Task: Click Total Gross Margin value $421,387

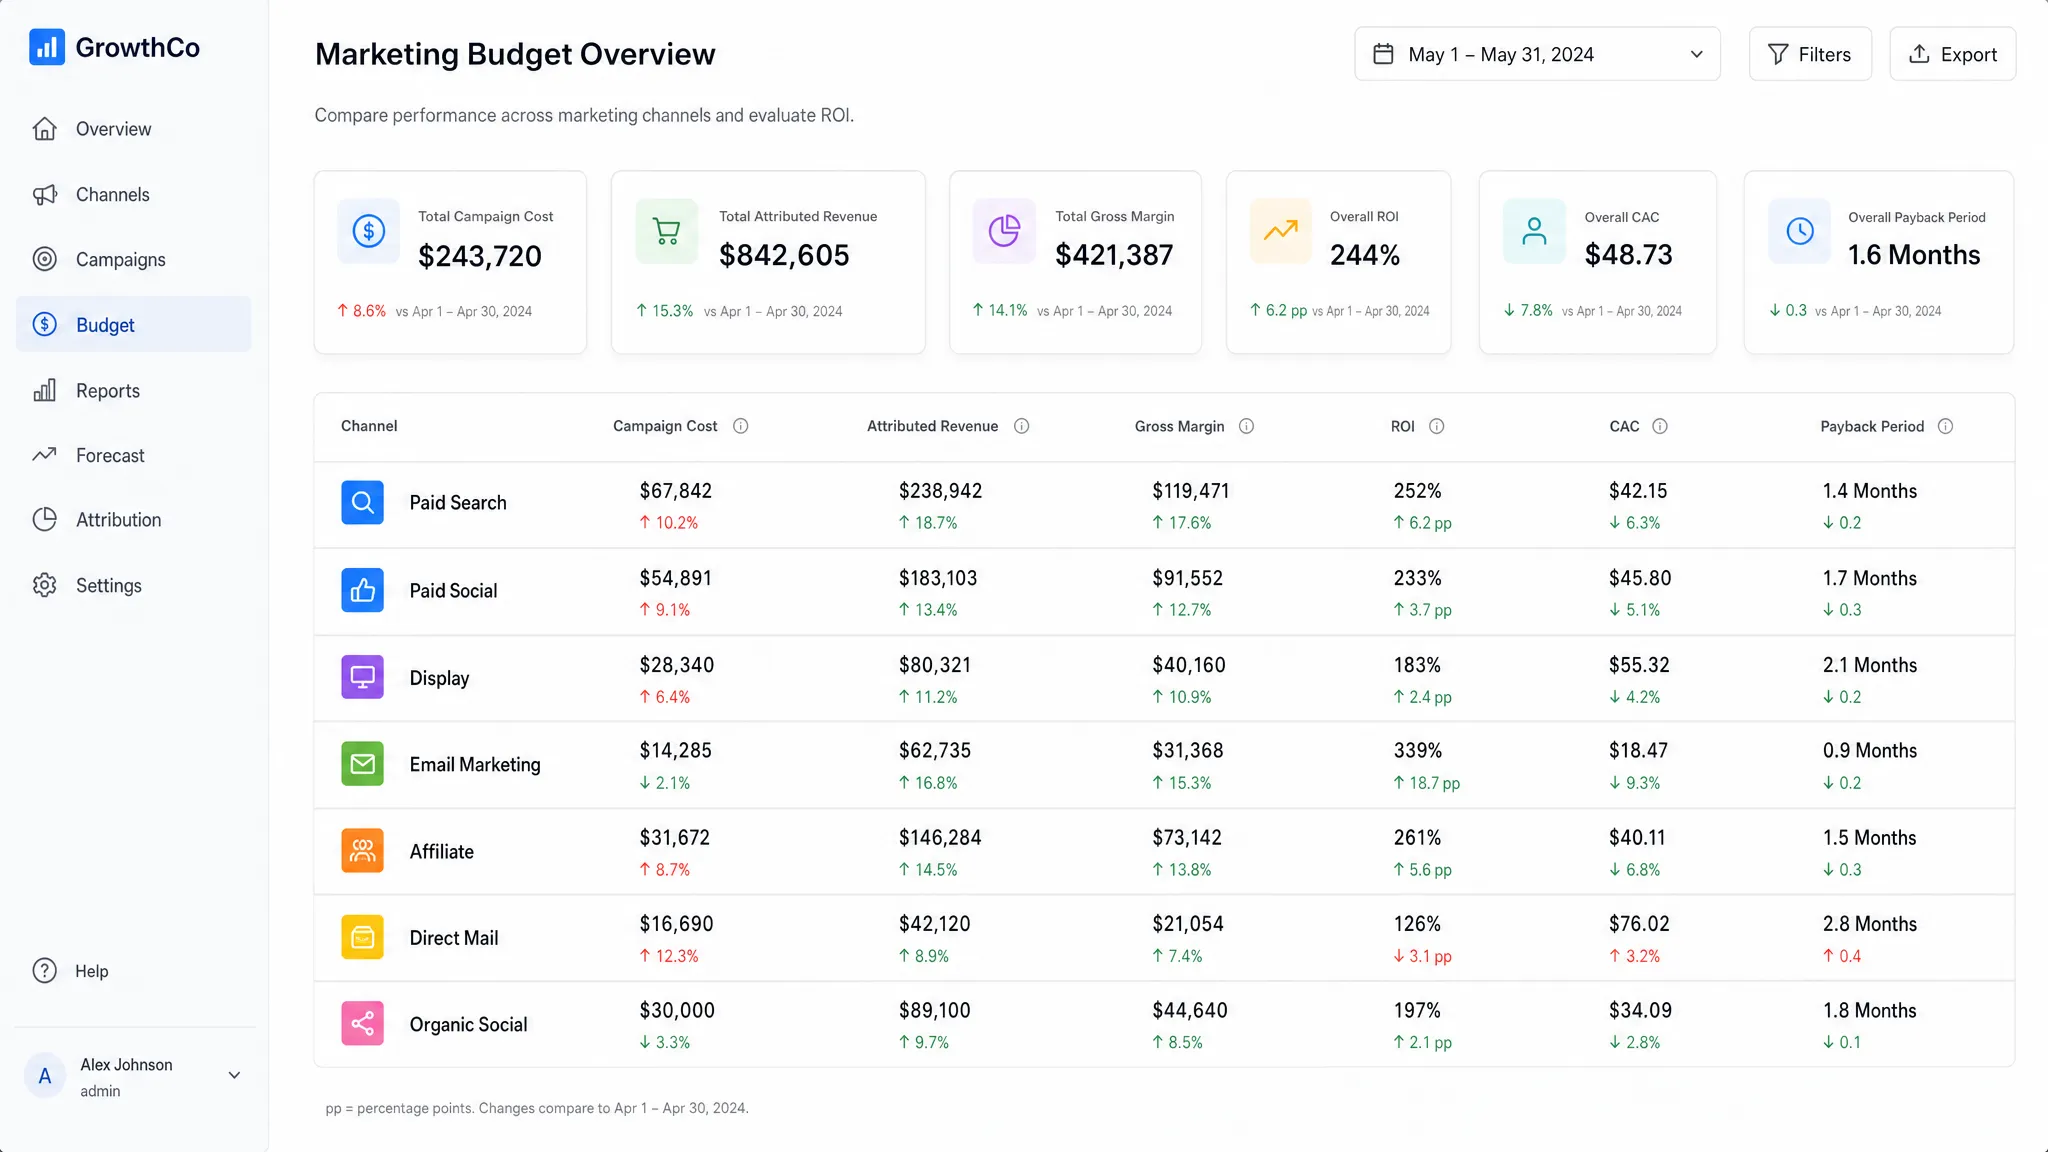Action: pyautogui.click(x=1114, y=255)
